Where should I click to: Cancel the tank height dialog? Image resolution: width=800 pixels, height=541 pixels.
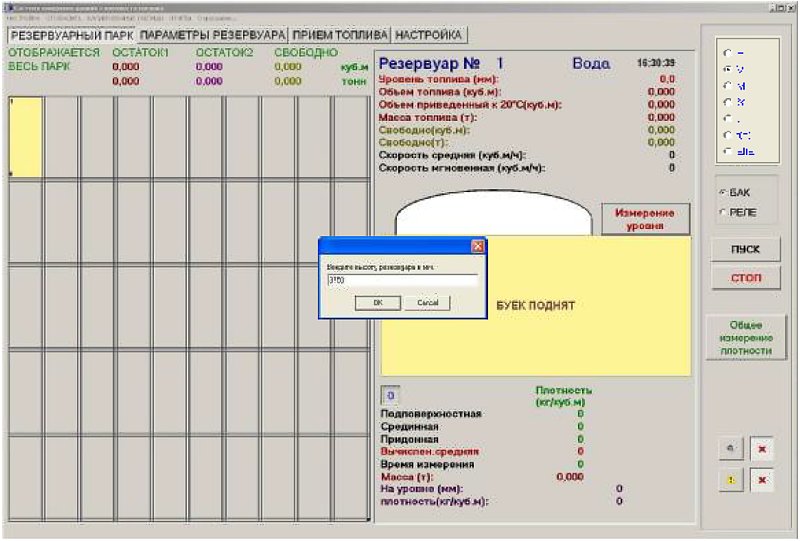428,303
